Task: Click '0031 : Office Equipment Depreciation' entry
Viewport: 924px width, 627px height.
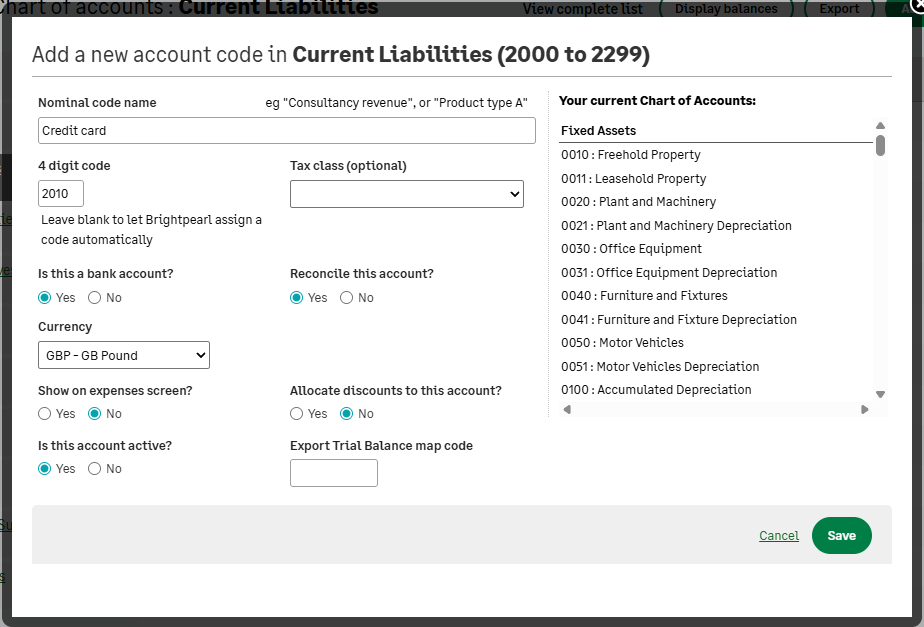Action: pyautogui.click(x=669, y=273)
